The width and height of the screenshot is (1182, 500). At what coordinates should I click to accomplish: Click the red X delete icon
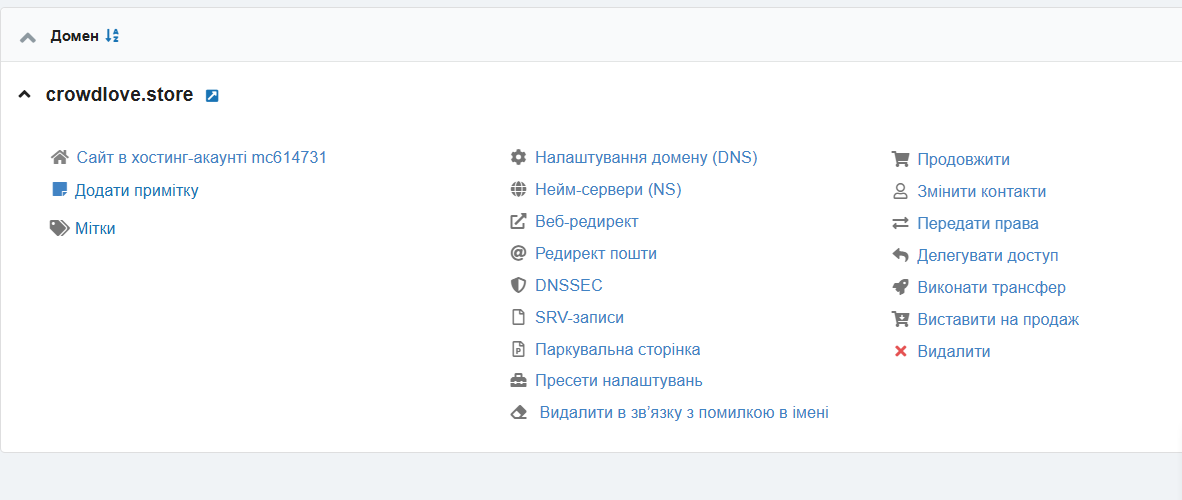click(x=900, y=351)
